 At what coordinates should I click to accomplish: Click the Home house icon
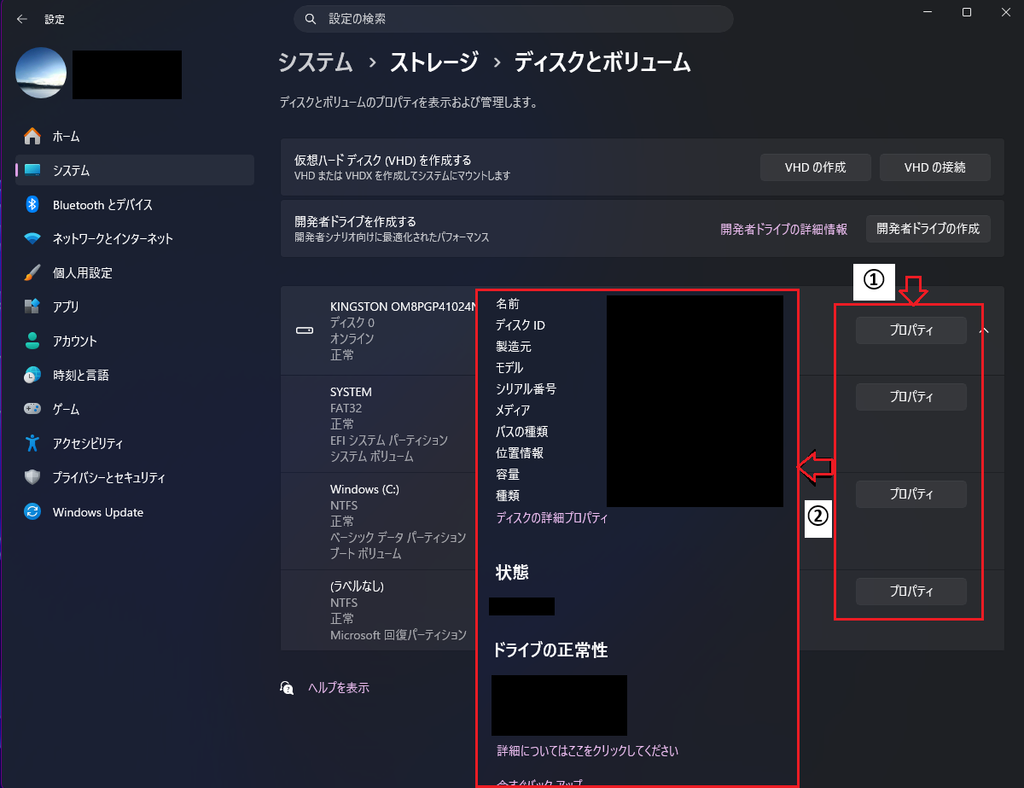pyautogui.click(x=32, y=136)
